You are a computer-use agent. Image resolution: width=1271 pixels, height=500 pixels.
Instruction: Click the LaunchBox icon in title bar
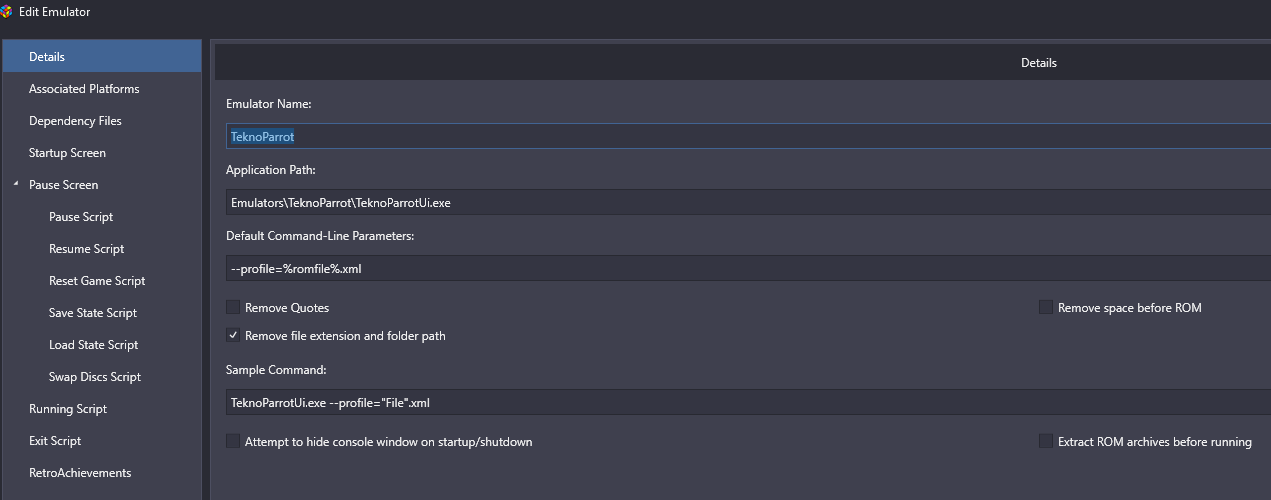pyautogui.click(x=8, y=11)
